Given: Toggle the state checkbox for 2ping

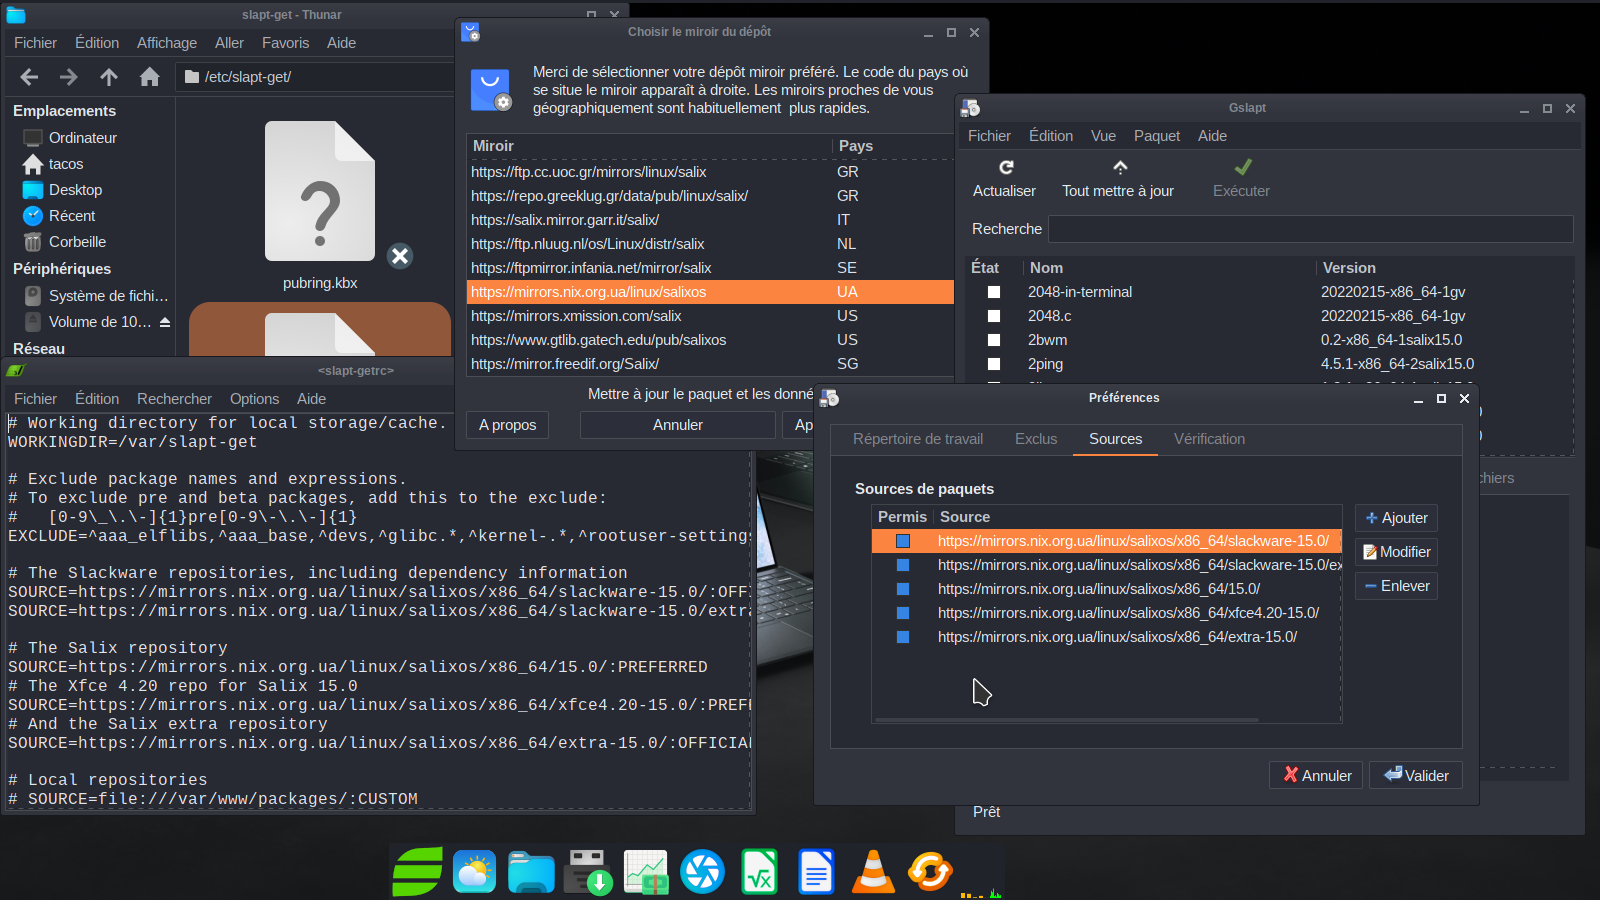Looking at the screenshot, I should coord(994,364).
